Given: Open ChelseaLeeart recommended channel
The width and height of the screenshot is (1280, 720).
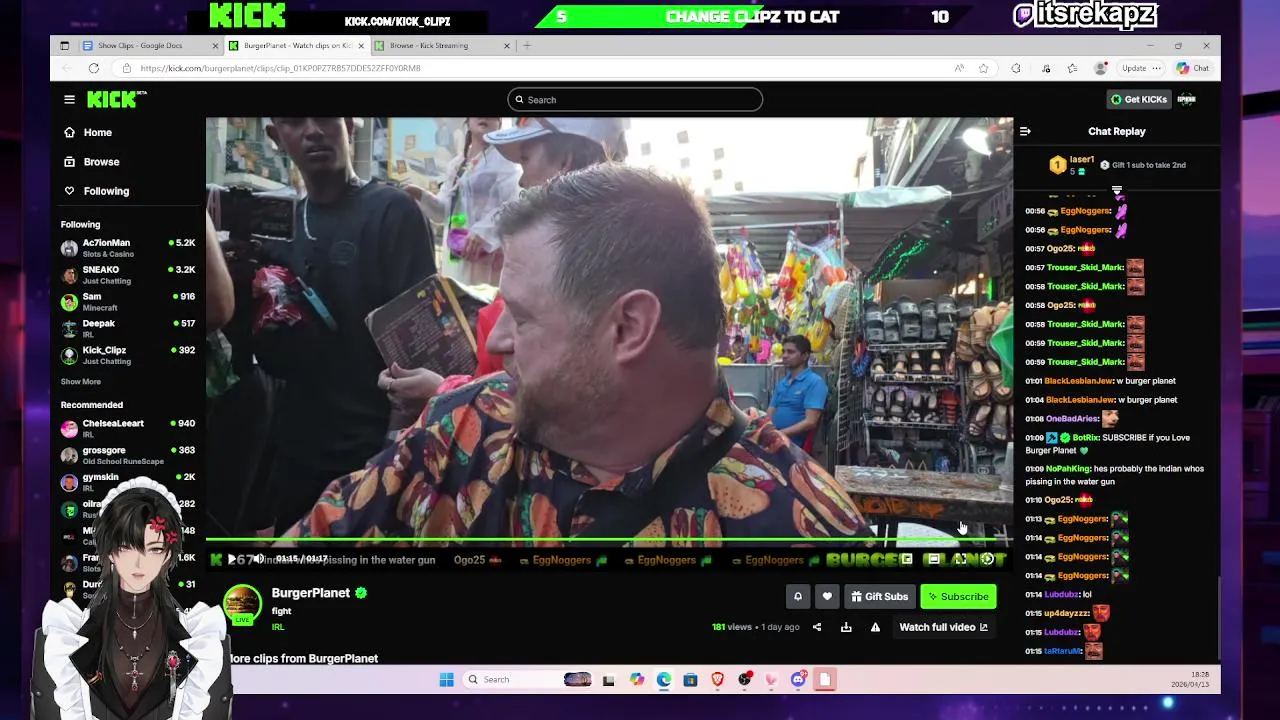Looking at the screenshot, I should tap(127, 428).
